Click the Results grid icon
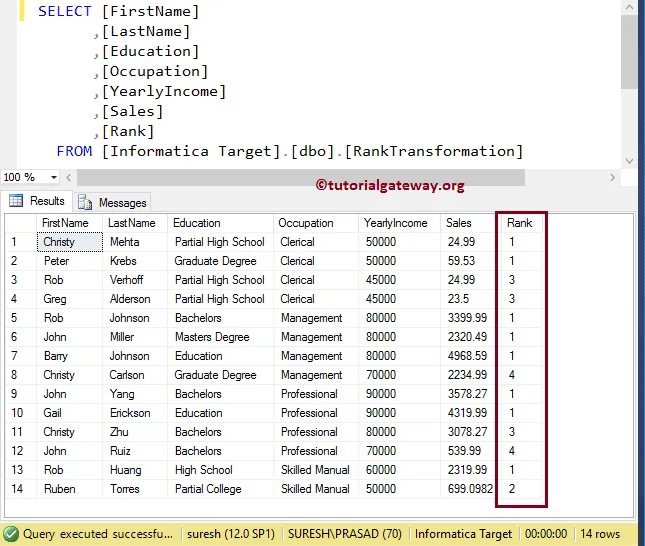645x546 pixels. tap(16, 200)
